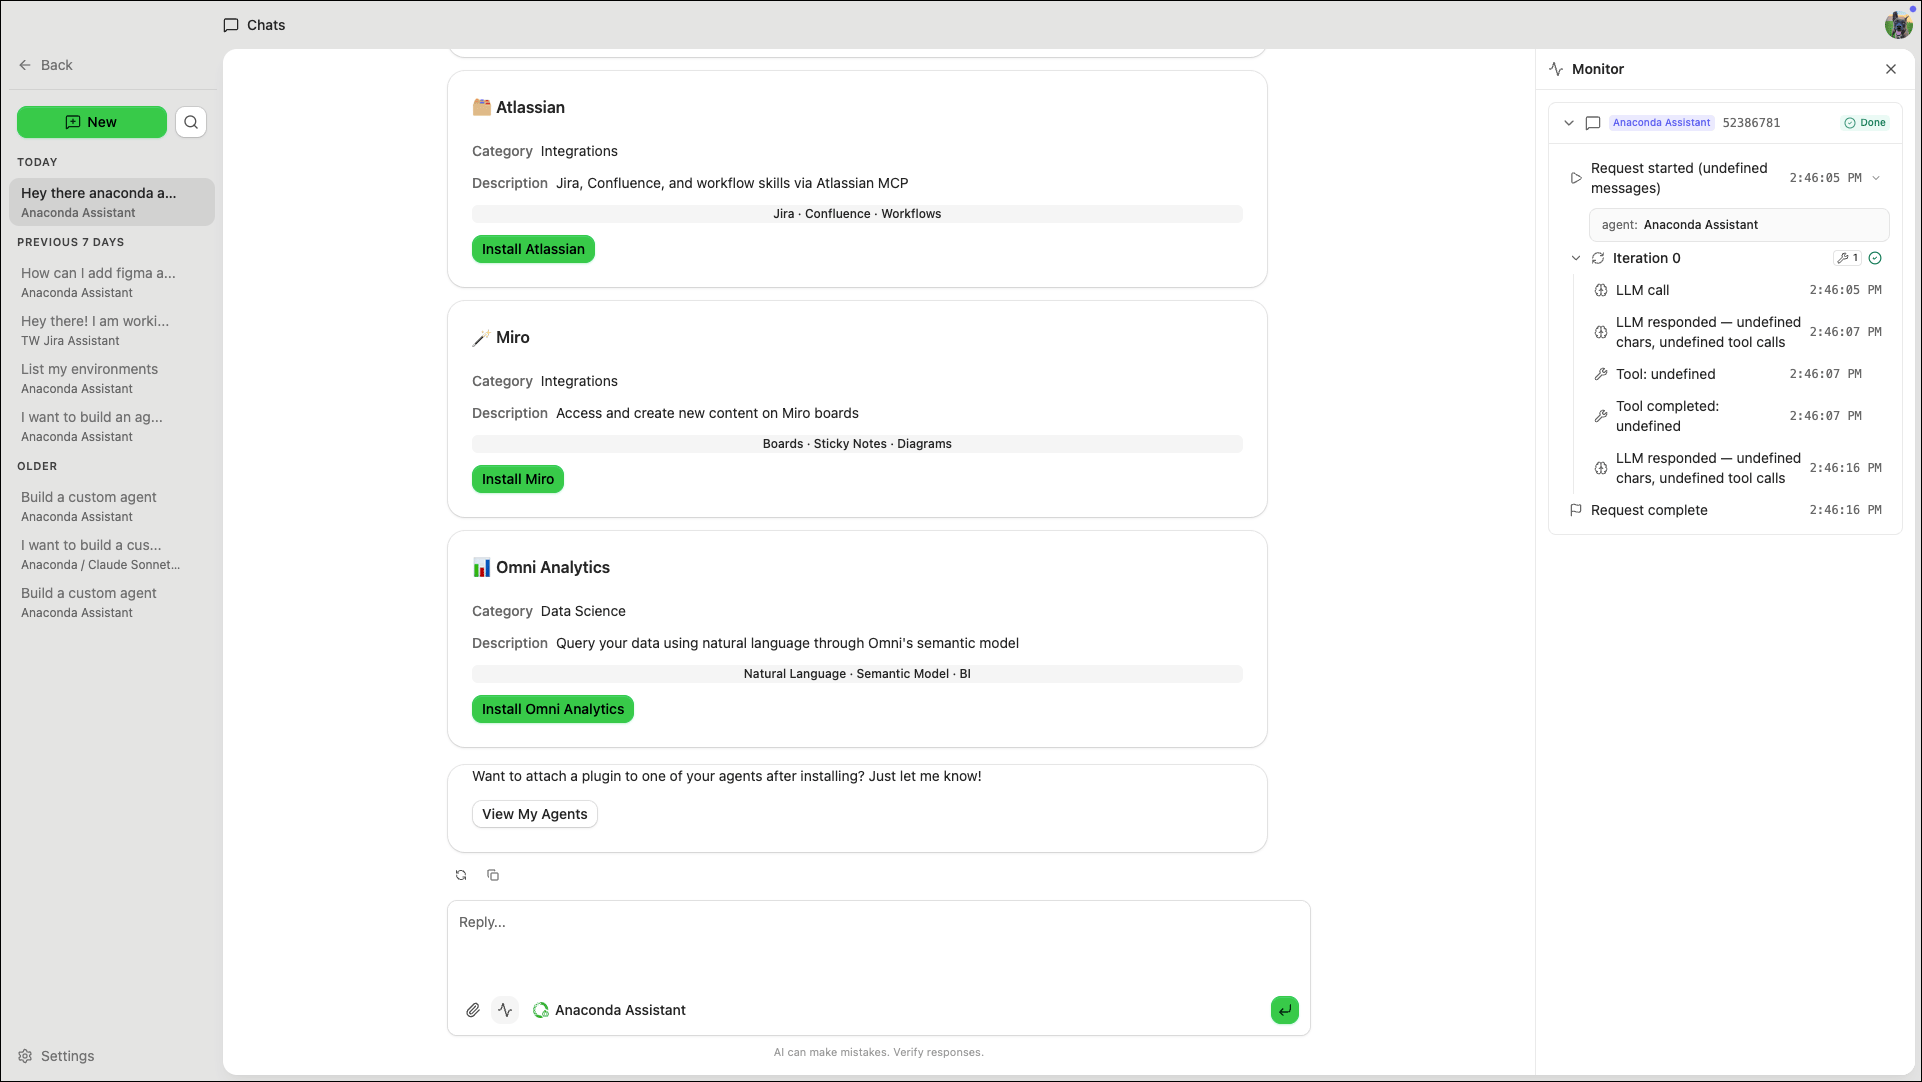Click the LLM call brain icon
The image size is (1922, 1082).
[1601, 290]
